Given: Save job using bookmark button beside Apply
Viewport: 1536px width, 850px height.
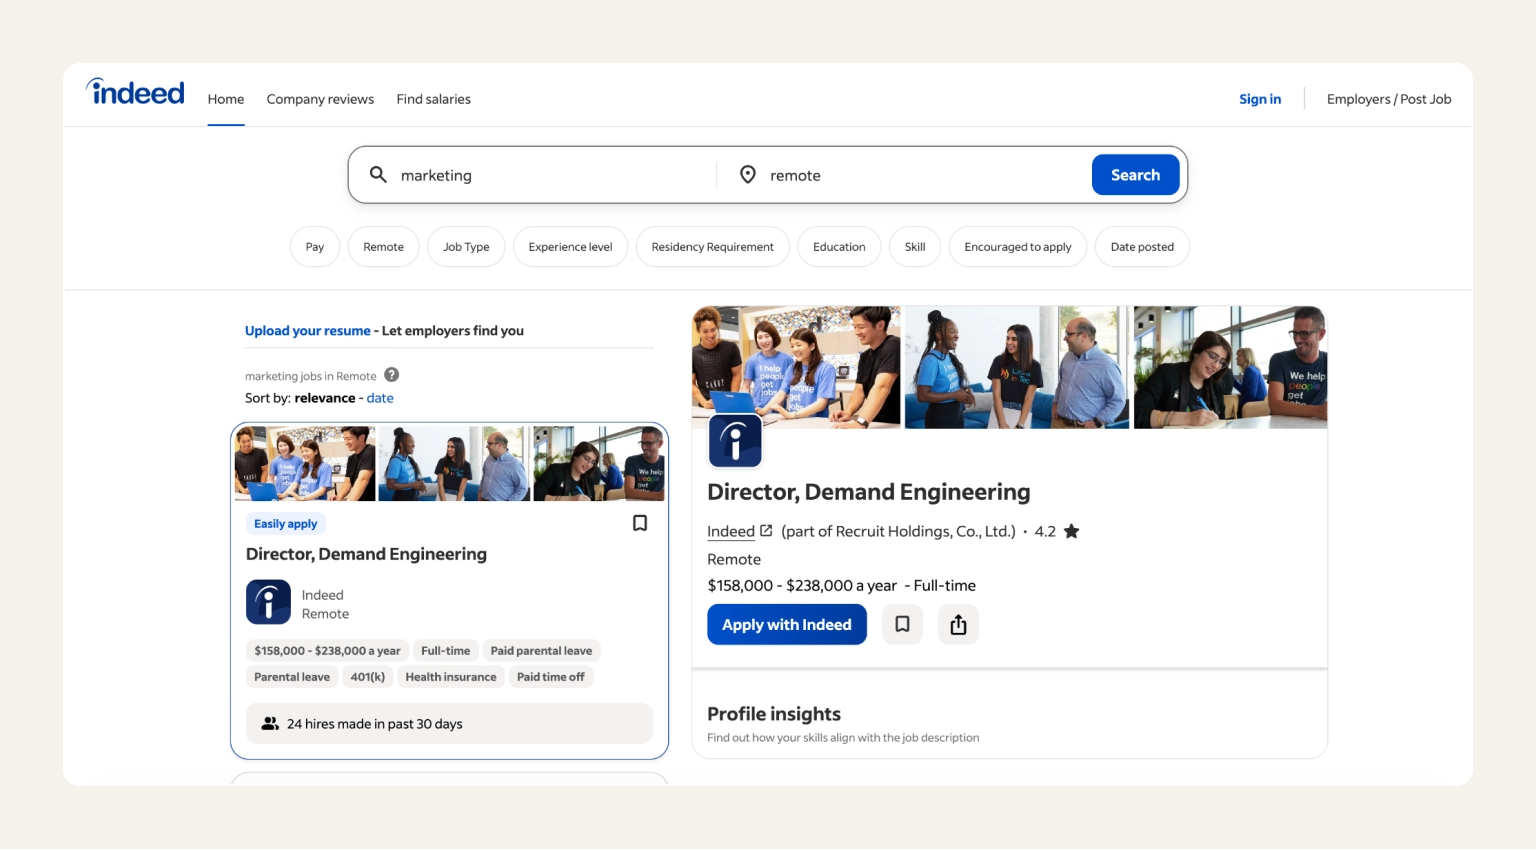Looking at the screenshot, I should (902, 624).
